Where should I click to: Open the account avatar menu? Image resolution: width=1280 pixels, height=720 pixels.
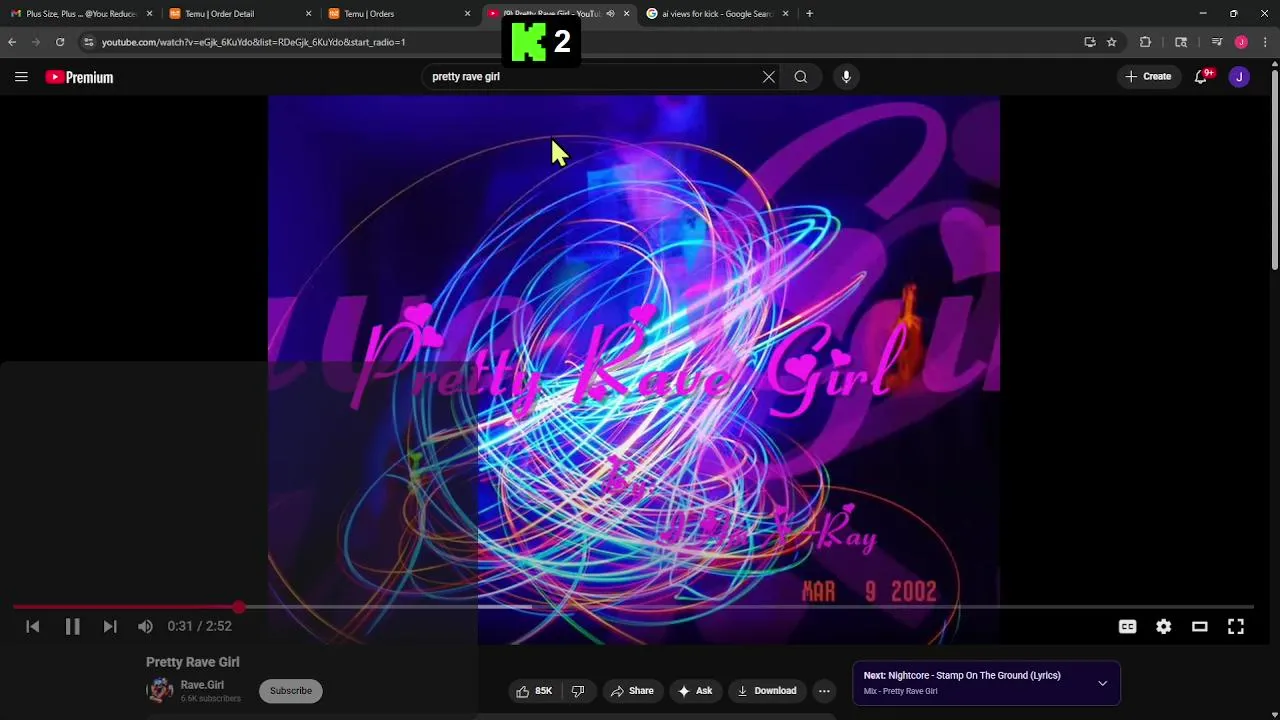tap(1239, 77)
